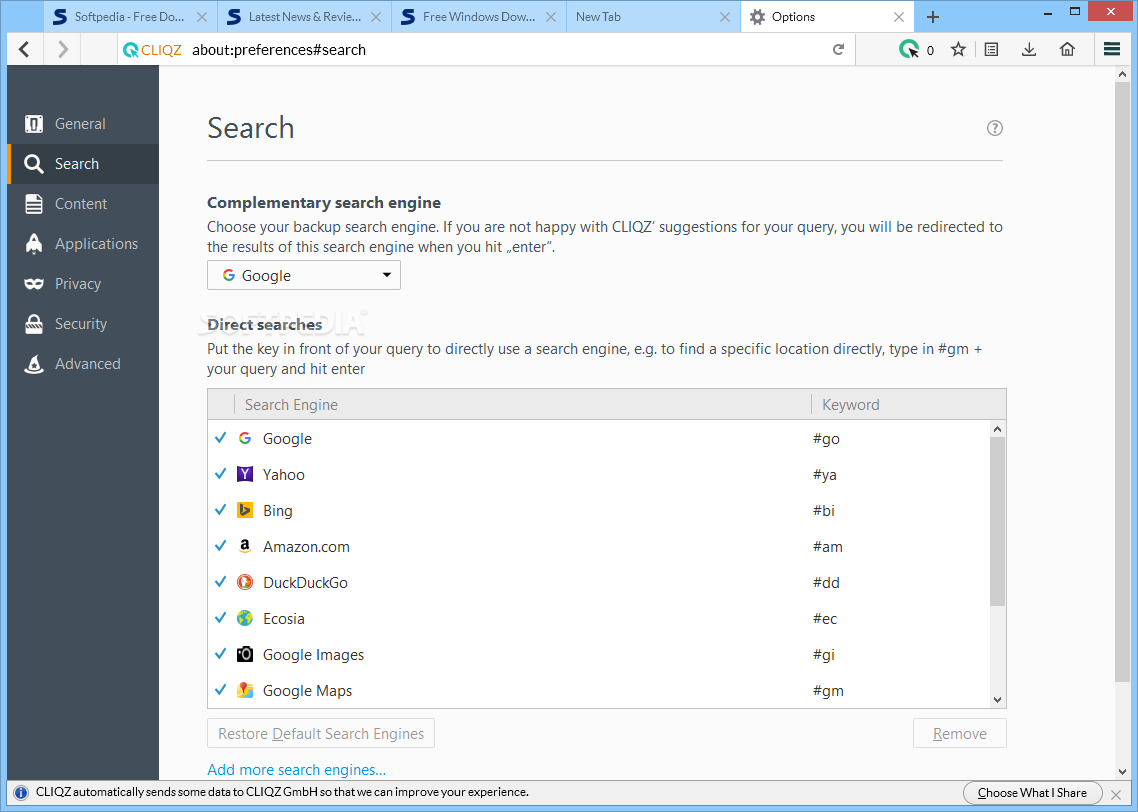Open a new tab with plus button
Viewport: 1138px width, 812px height.
[933, 17]
